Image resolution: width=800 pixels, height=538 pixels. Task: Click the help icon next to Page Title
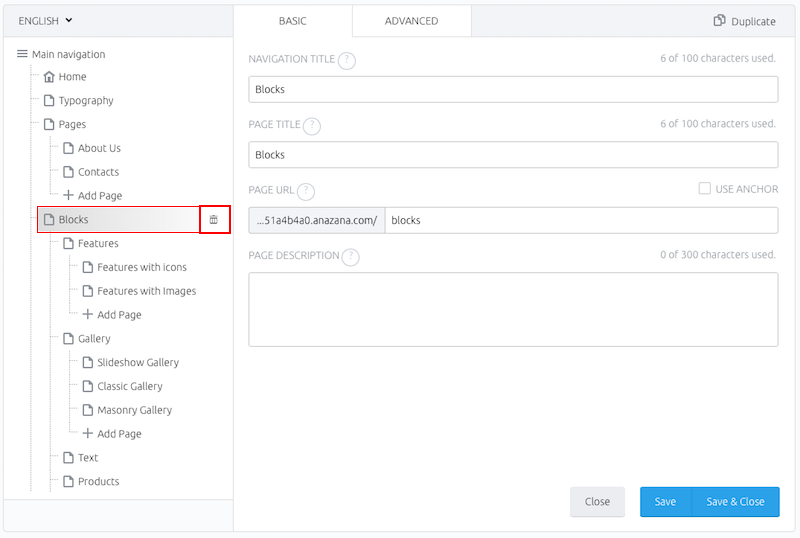[312, 126]
